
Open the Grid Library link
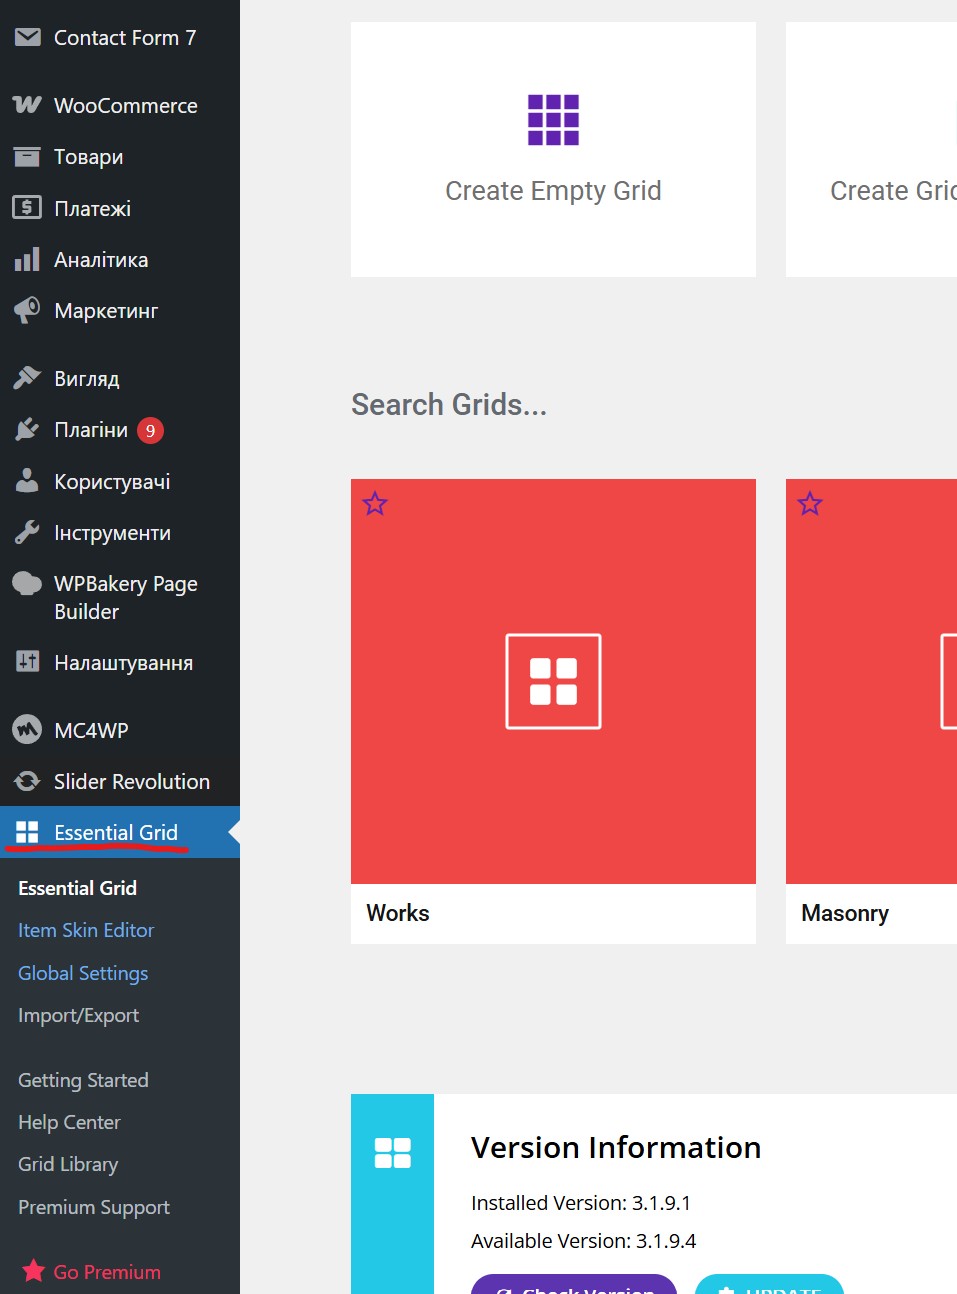(x=68, y=1164)
